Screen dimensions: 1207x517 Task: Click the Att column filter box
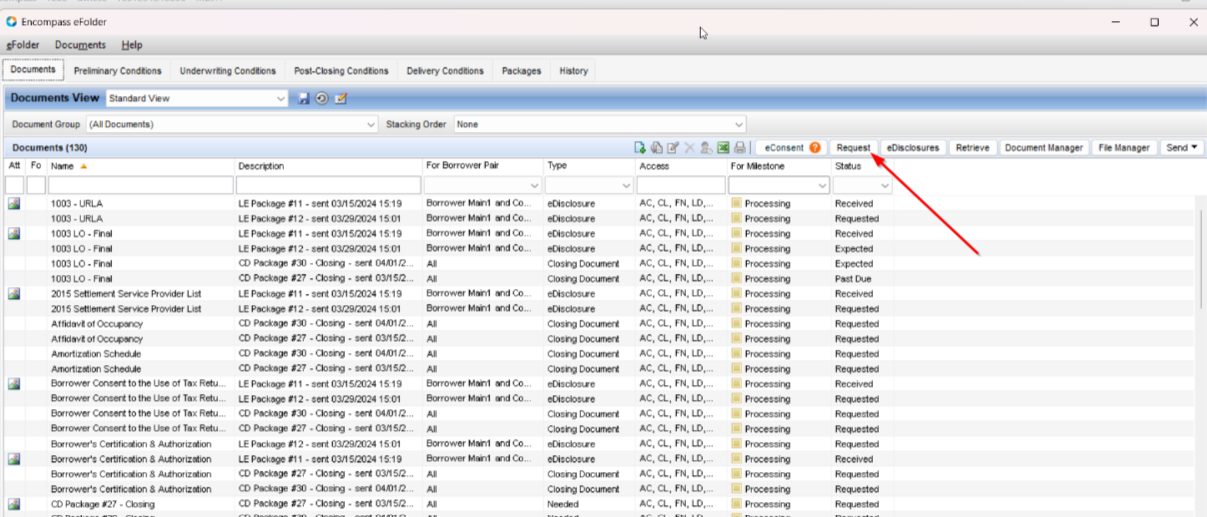[x=14, y=186]
